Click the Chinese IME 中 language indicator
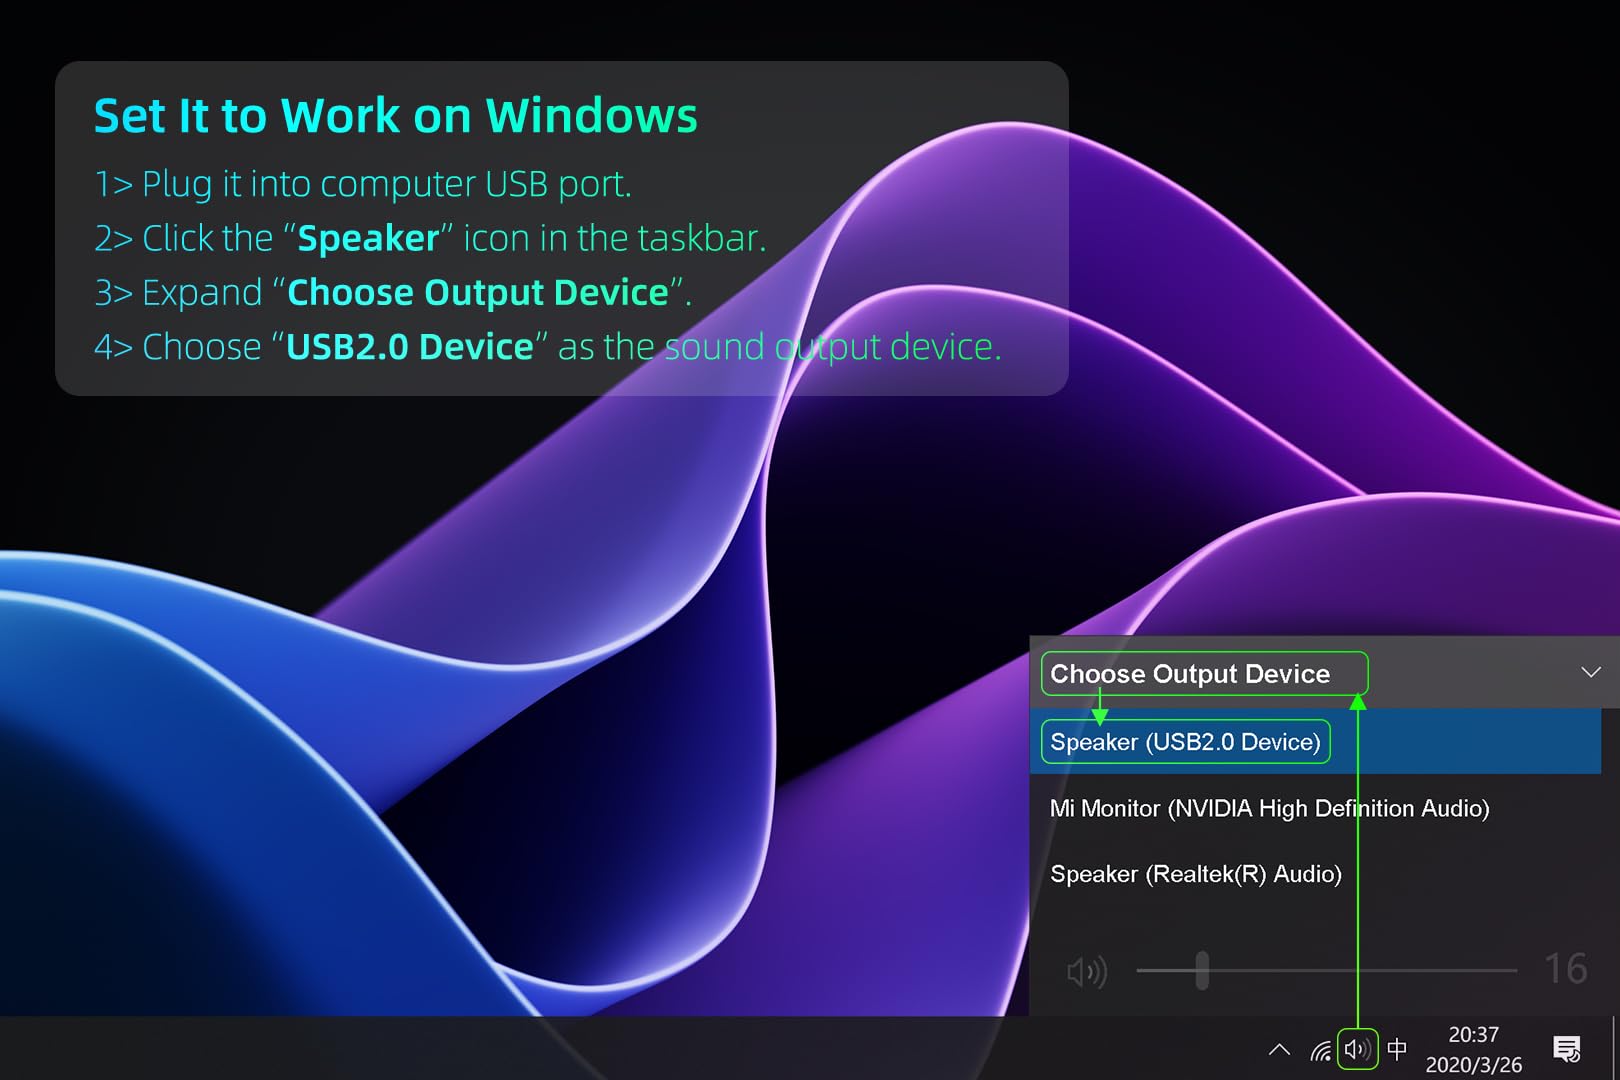1620x1080 pixels. point(1397,1049)
